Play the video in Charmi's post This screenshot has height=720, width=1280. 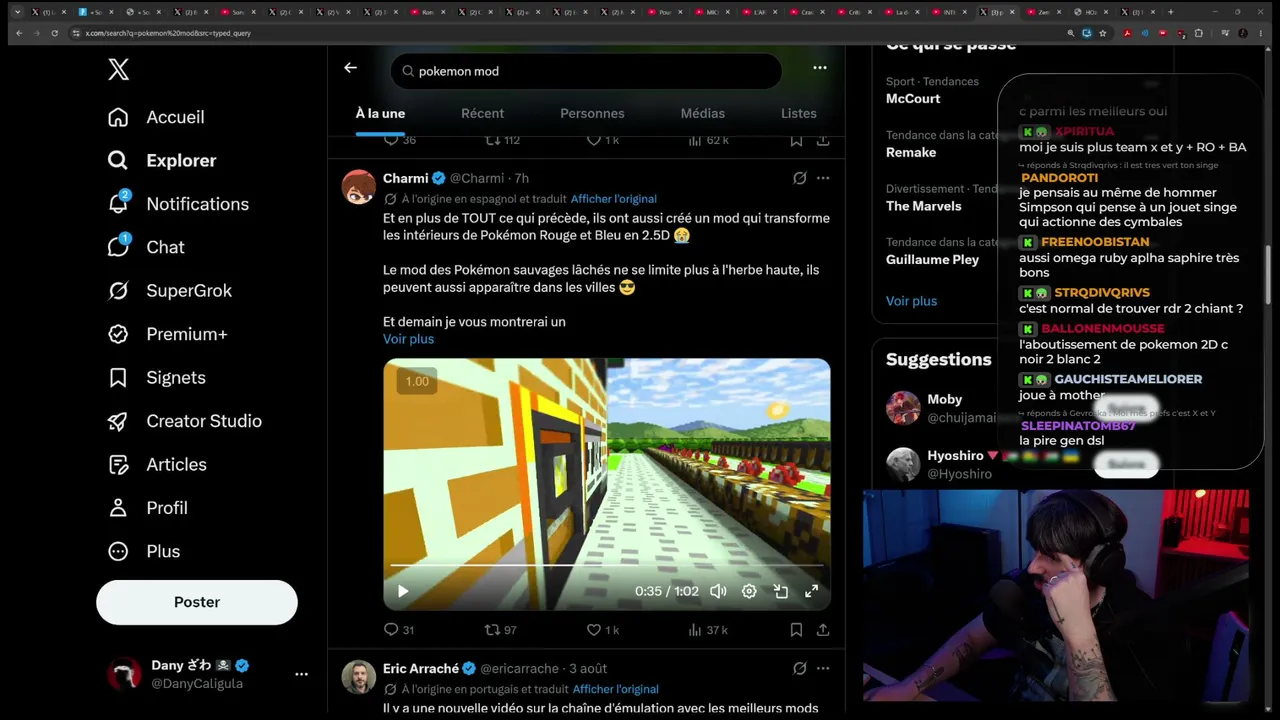403,591
